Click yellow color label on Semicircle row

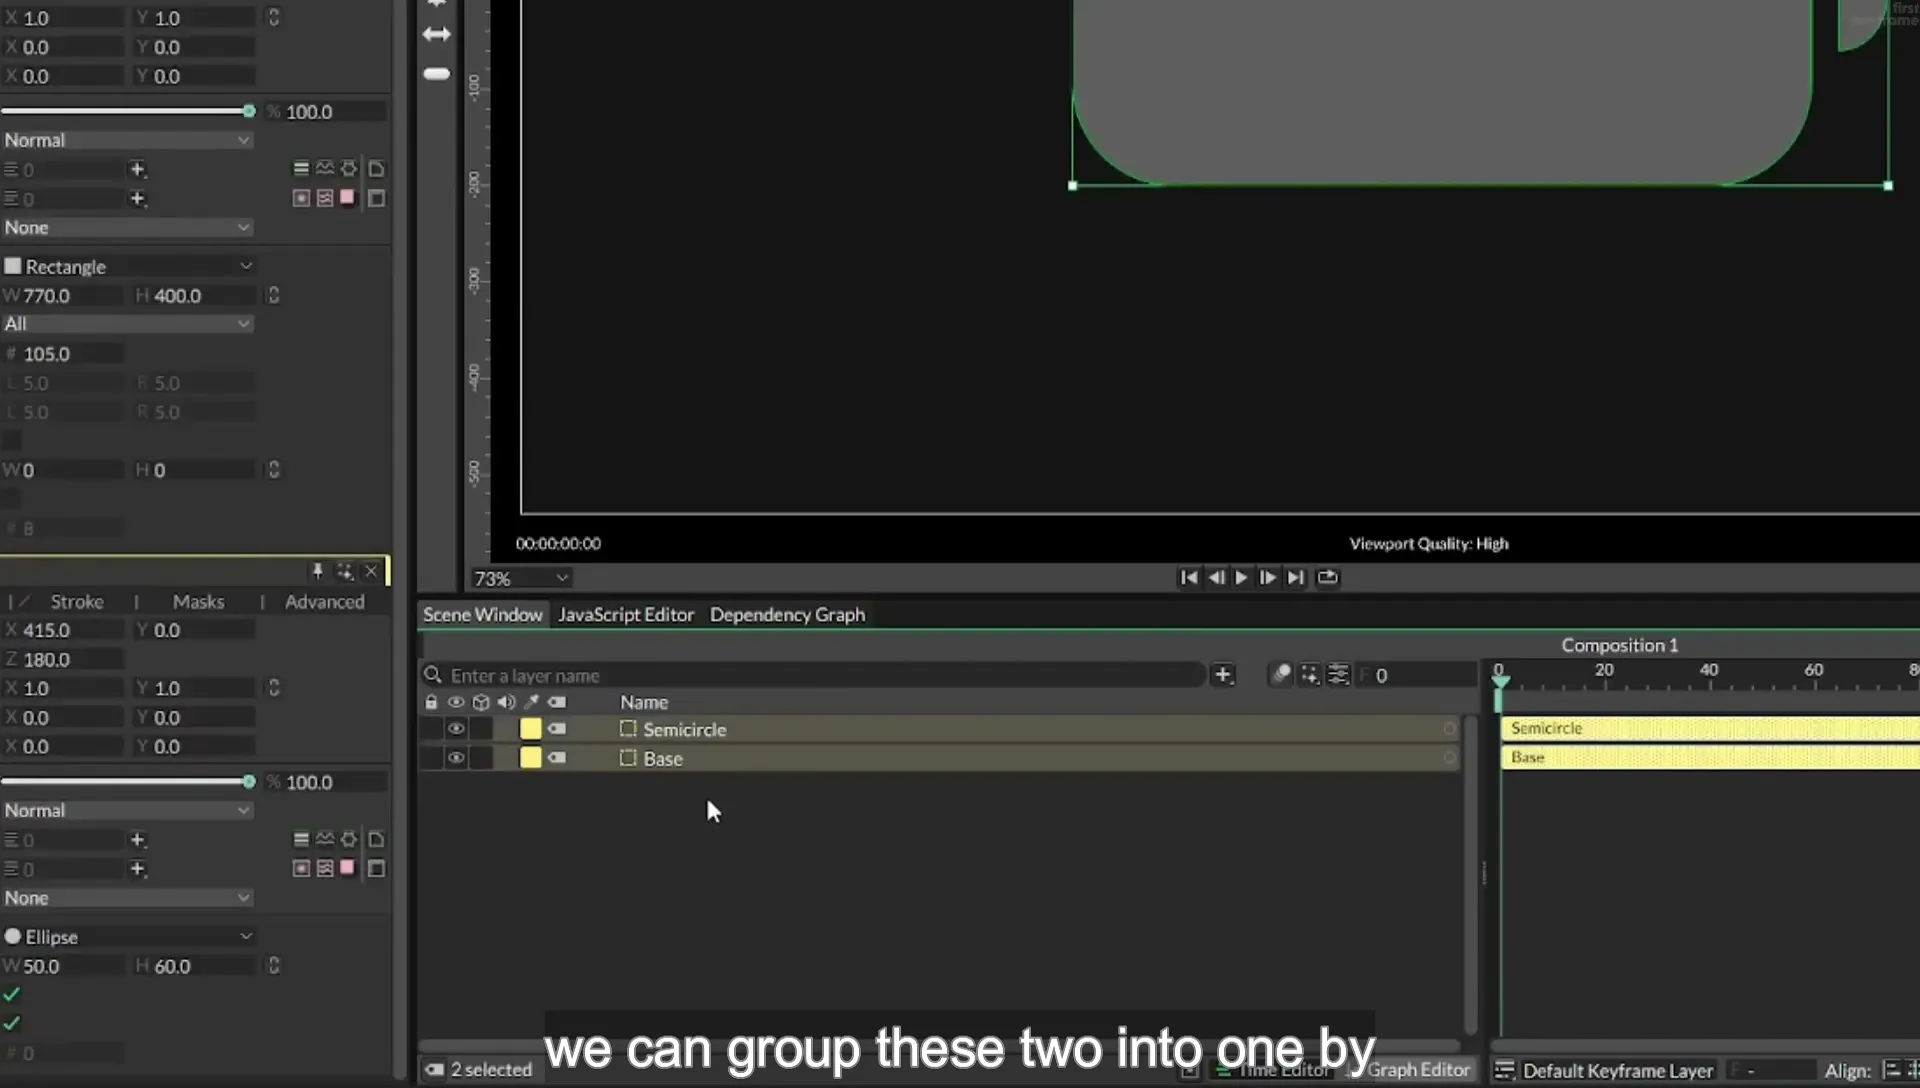[531, 729]
